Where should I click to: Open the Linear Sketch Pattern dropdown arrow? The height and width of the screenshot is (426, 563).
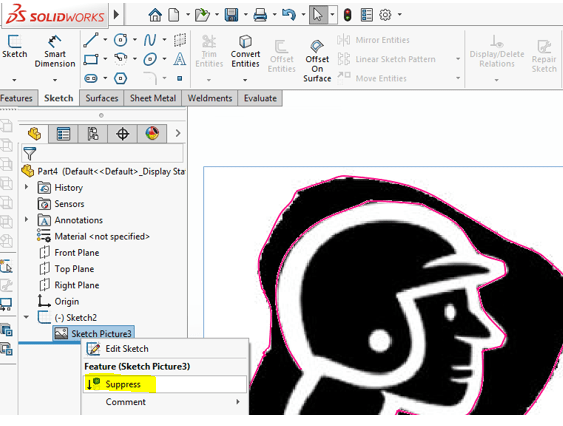[x=458, y=59]
